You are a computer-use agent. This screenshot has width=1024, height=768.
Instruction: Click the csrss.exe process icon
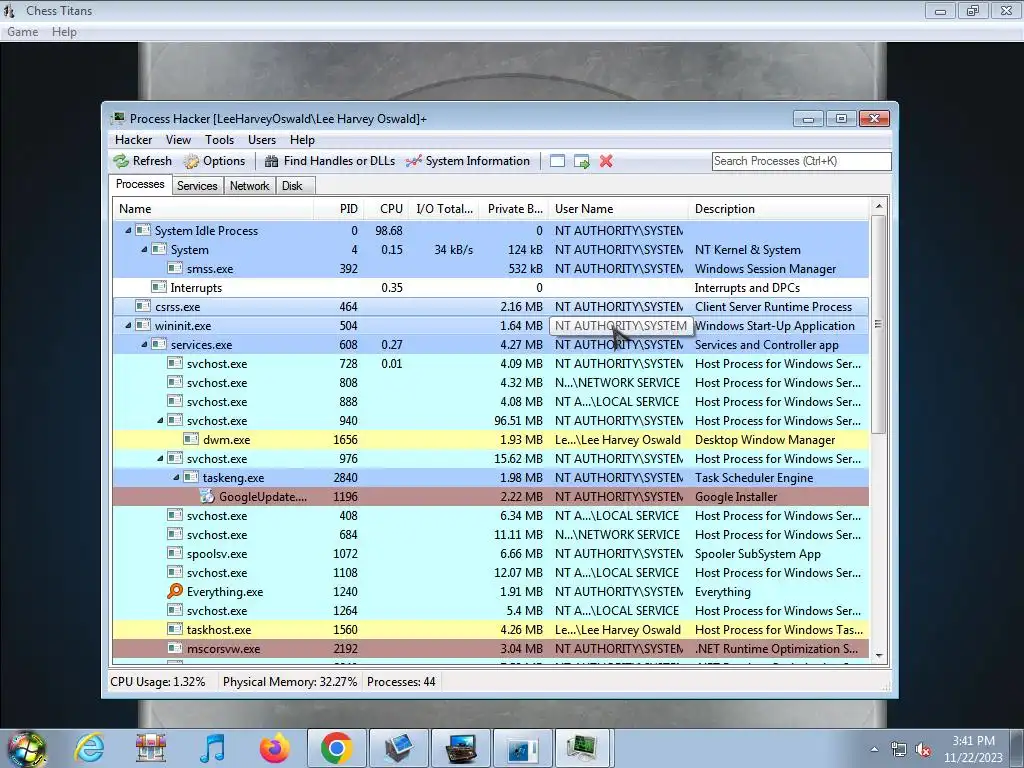click(x=143, y=306)
